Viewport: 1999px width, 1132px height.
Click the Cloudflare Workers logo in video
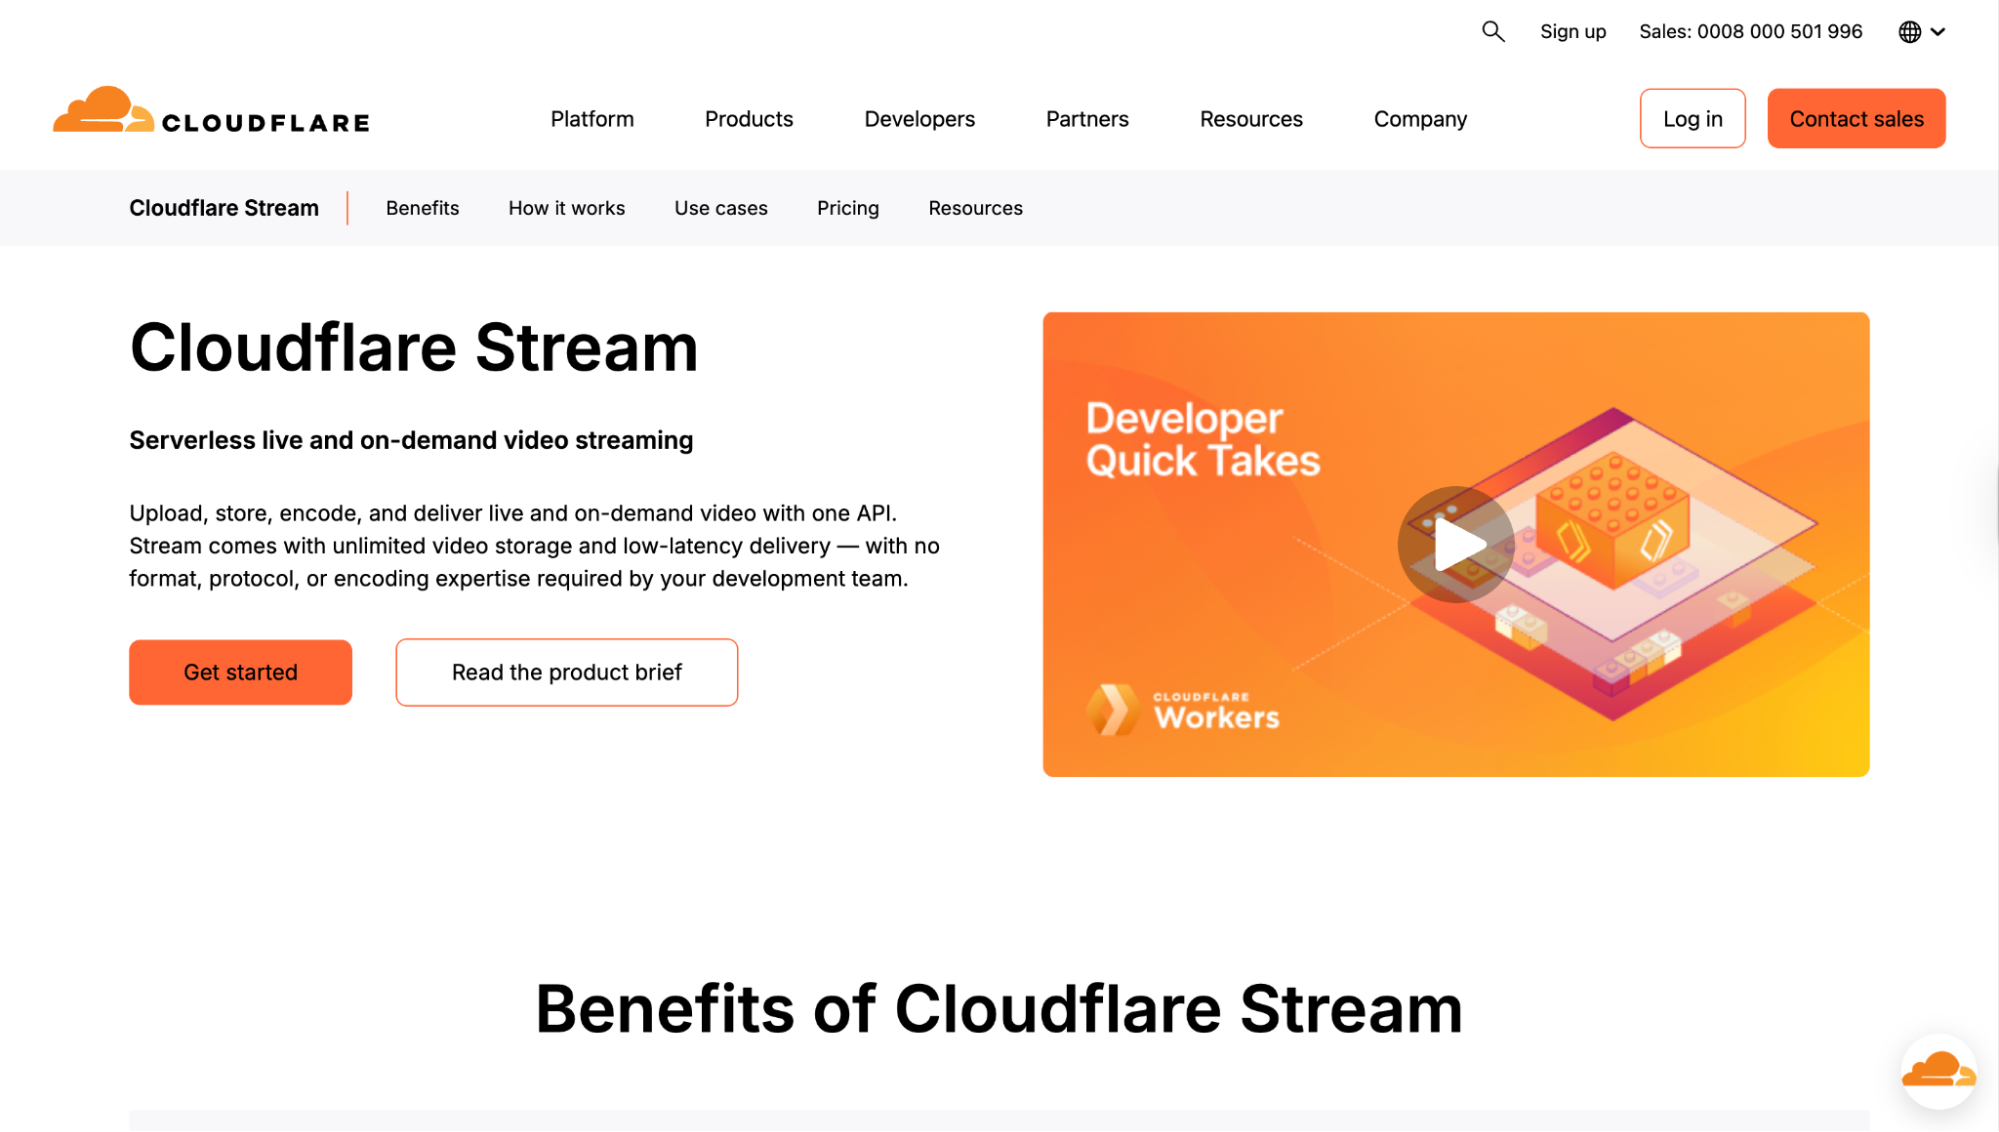pyautogui.click(x=1182, y=710)
